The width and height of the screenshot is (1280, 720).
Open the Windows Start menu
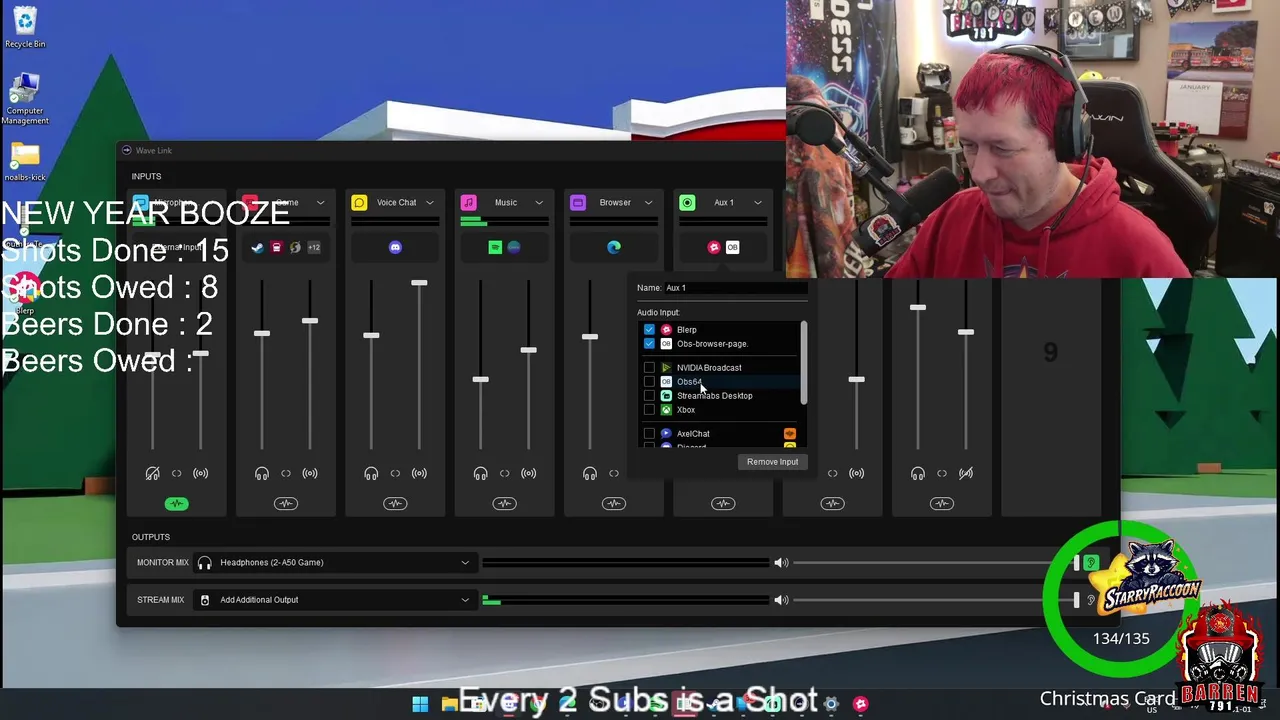(x=420, y=704)
